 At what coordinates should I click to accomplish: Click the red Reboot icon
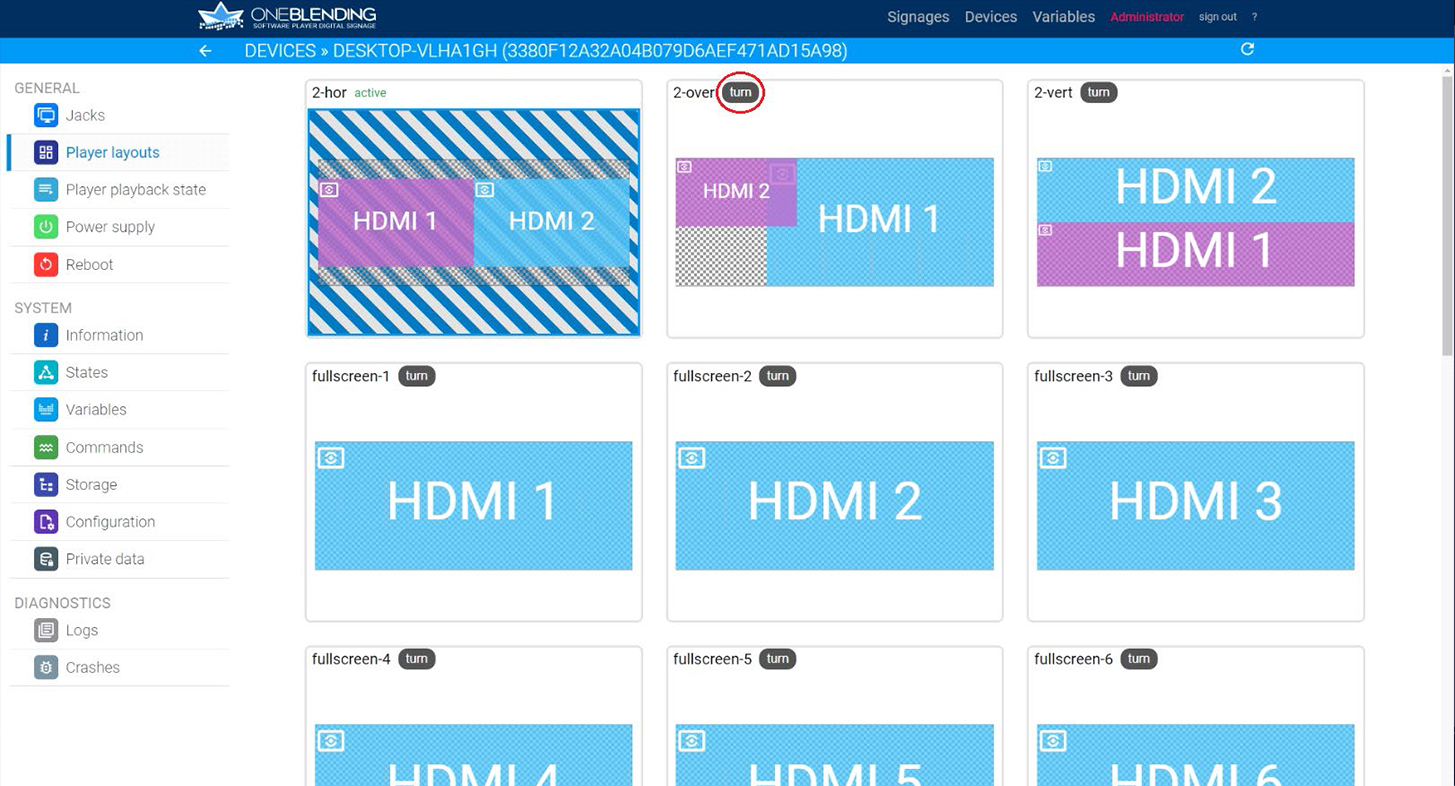click(46, 265)
